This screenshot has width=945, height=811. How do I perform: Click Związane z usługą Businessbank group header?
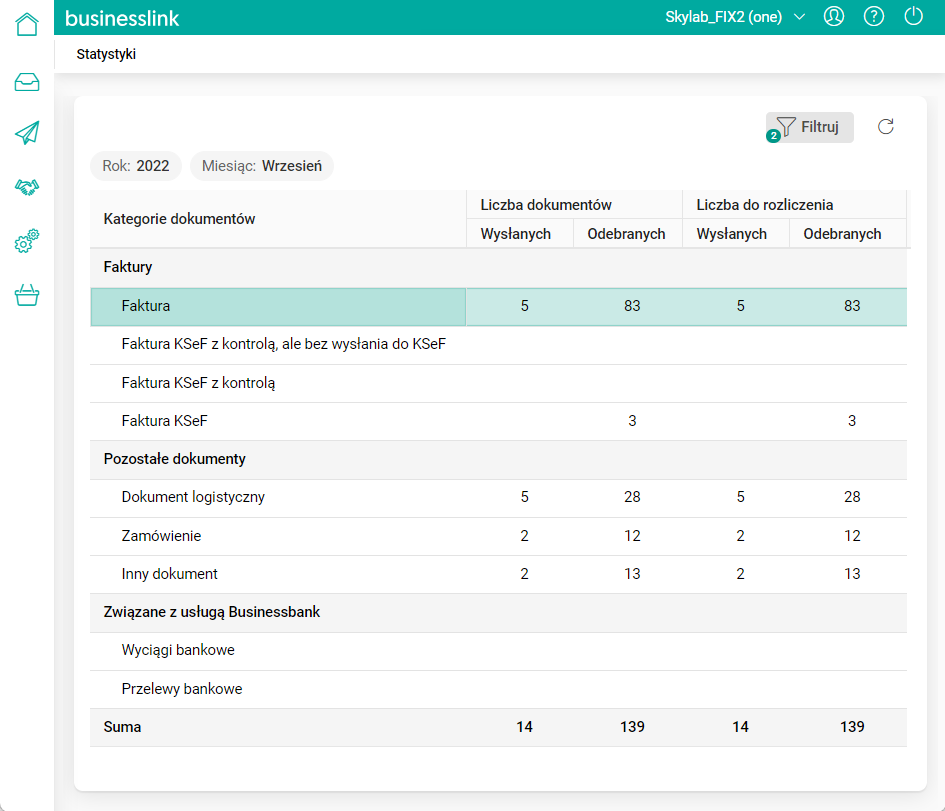(x=498, y=612)
